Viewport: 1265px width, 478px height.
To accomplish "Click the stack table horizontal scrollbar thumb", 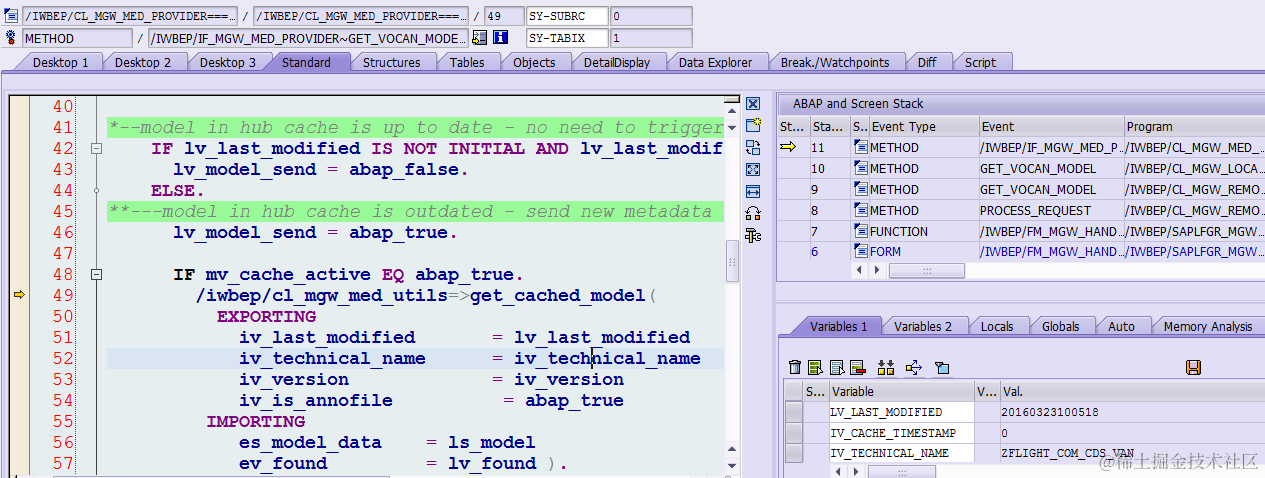I will point(927,270).
